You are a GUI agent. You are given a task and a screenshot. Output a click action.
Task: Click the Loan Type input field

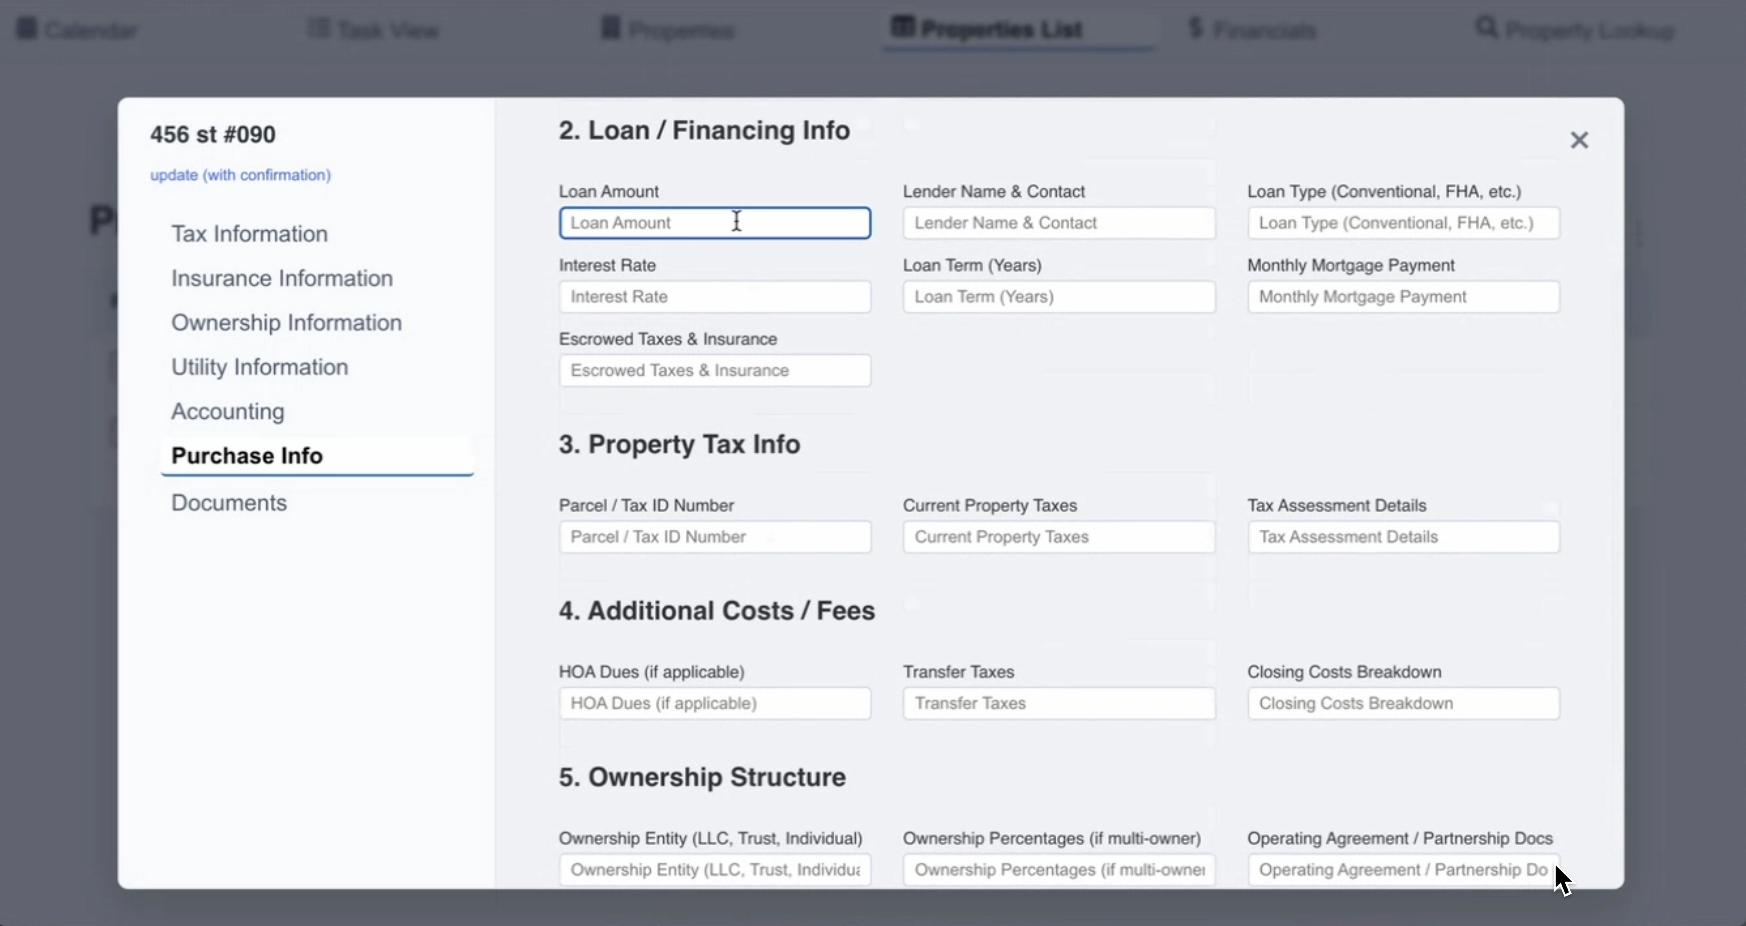tap(1403, 223)
